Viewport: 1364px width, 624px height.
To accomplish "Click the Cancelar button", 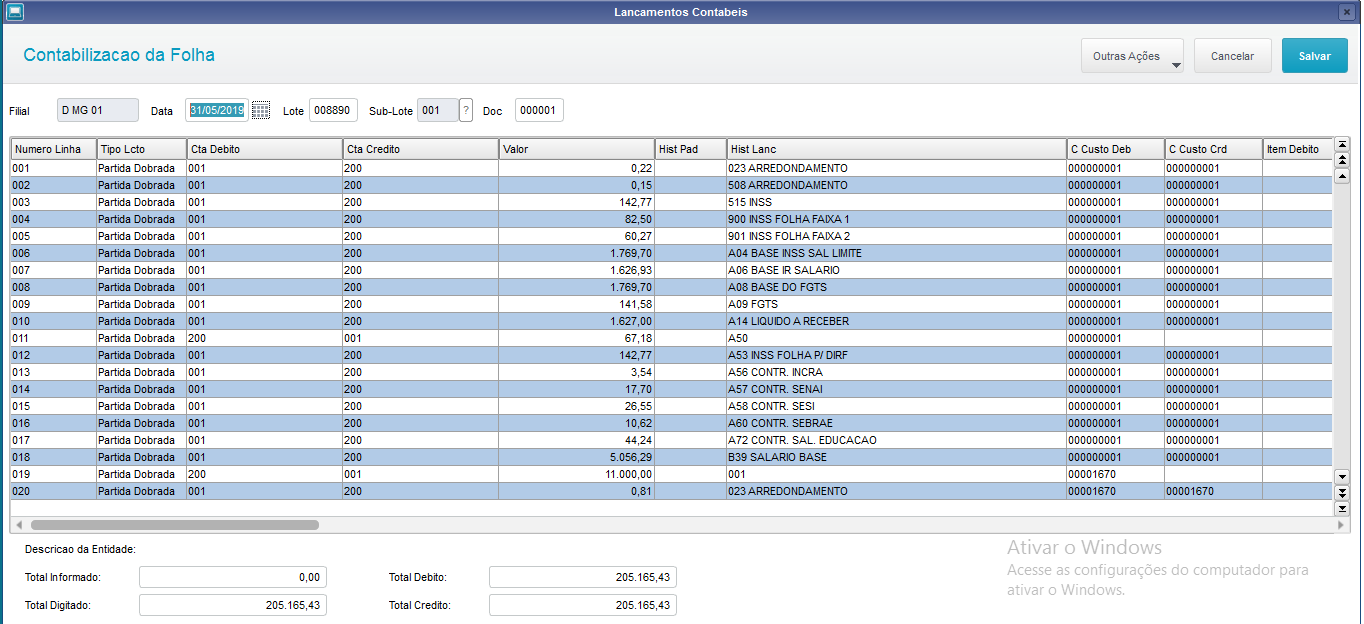I will pyautogui.click(x=1232, y=56).
